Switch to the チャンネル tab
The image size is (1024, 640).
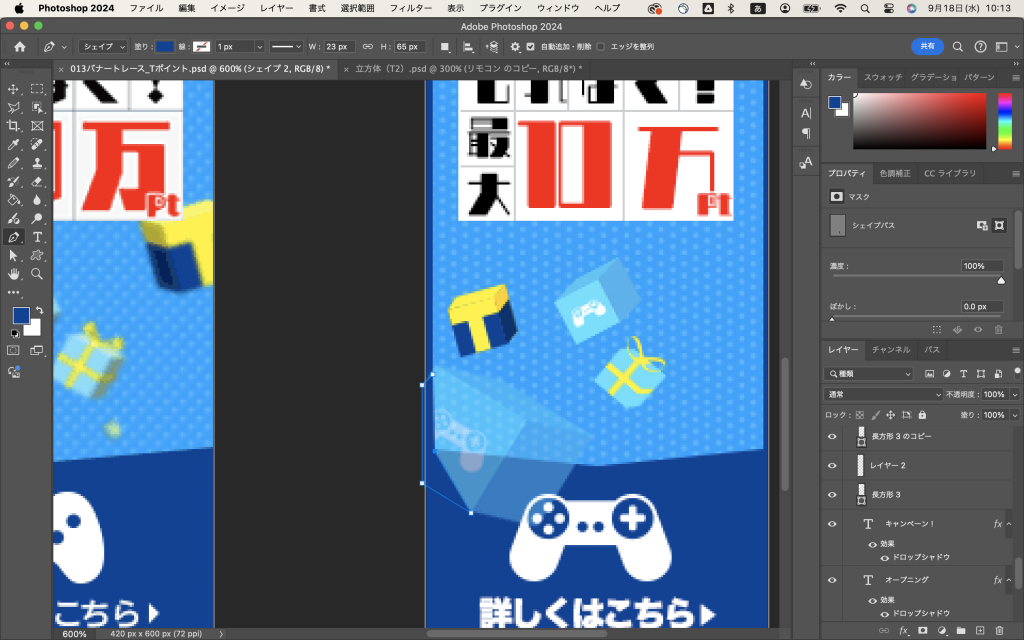890,350
